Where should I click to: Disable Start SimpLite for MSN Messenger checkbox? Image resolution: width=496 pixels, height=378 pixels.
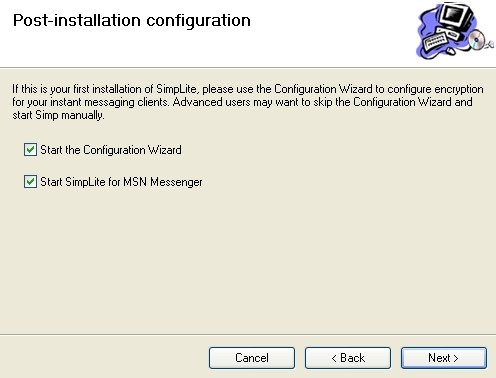point(30,182)
